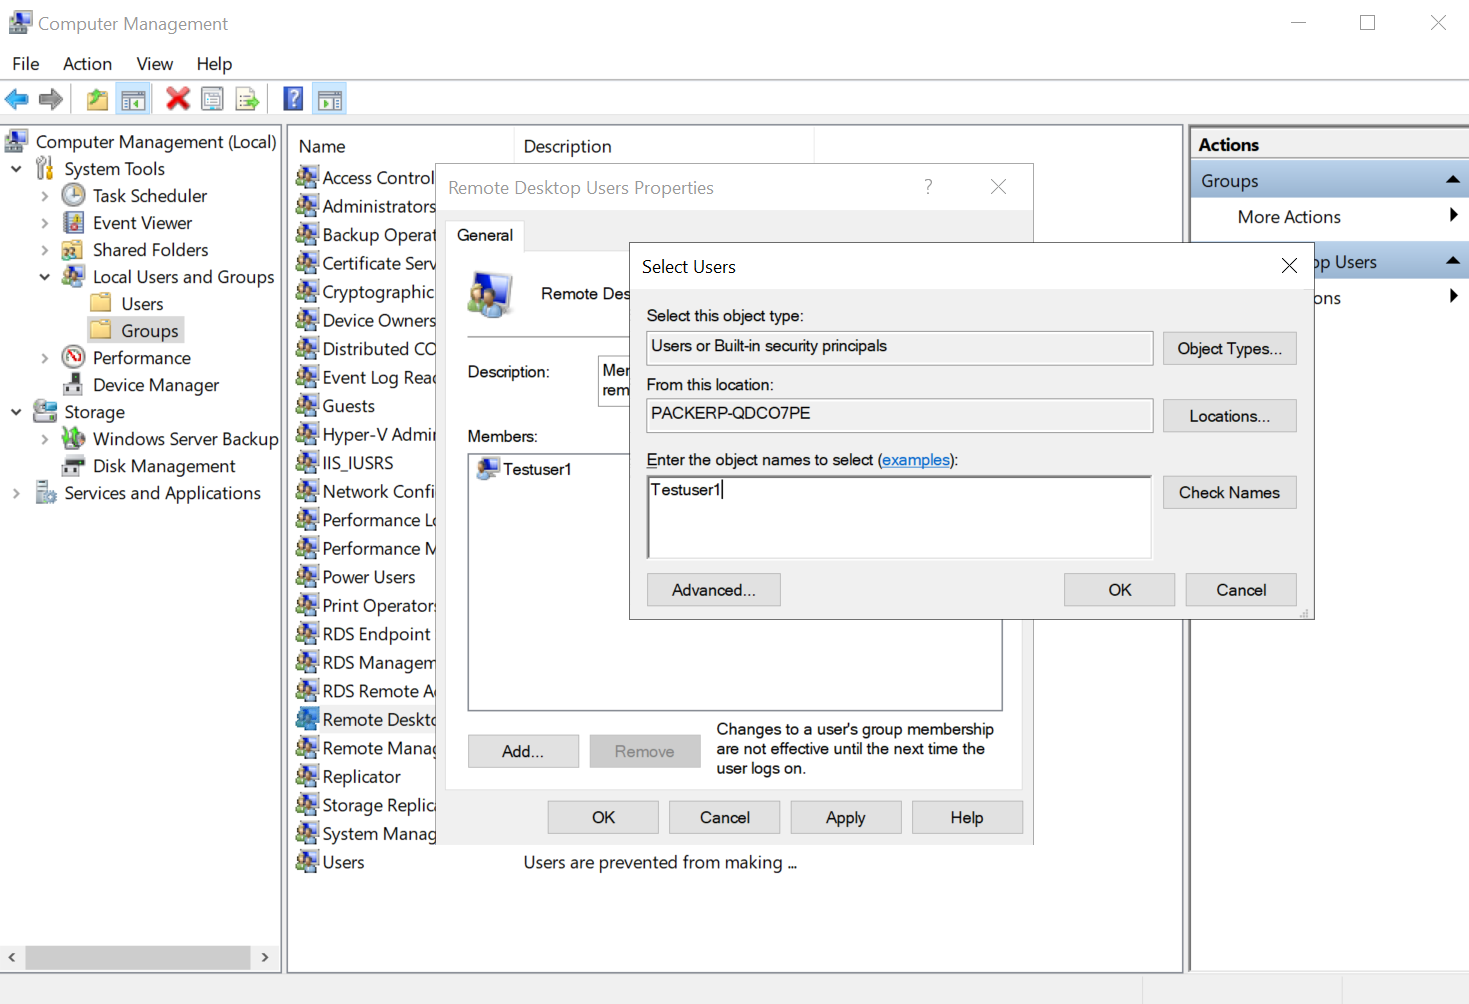Select the IIS_IUSRS group in the list
Viewport: 1469px width, 1004px height.
[x=358, y=463]
